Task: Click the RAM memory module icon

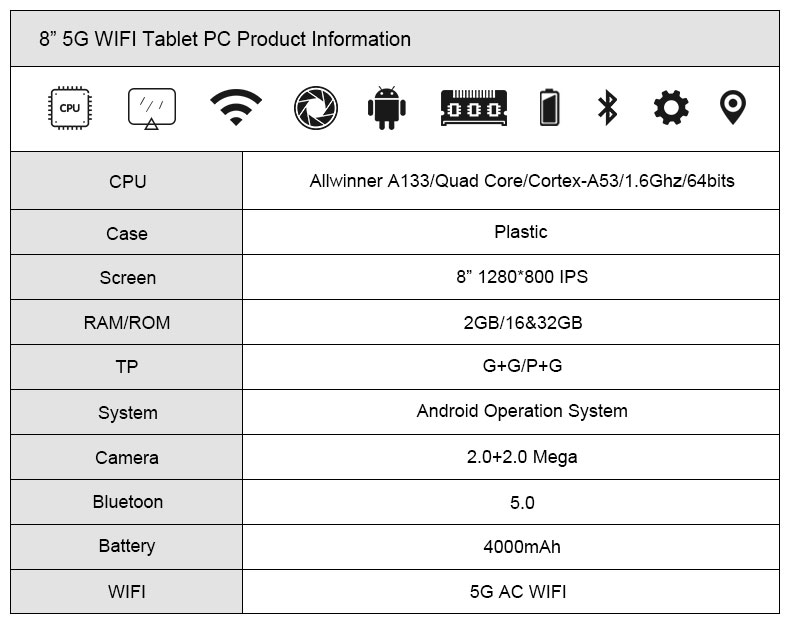Action: 474,108
